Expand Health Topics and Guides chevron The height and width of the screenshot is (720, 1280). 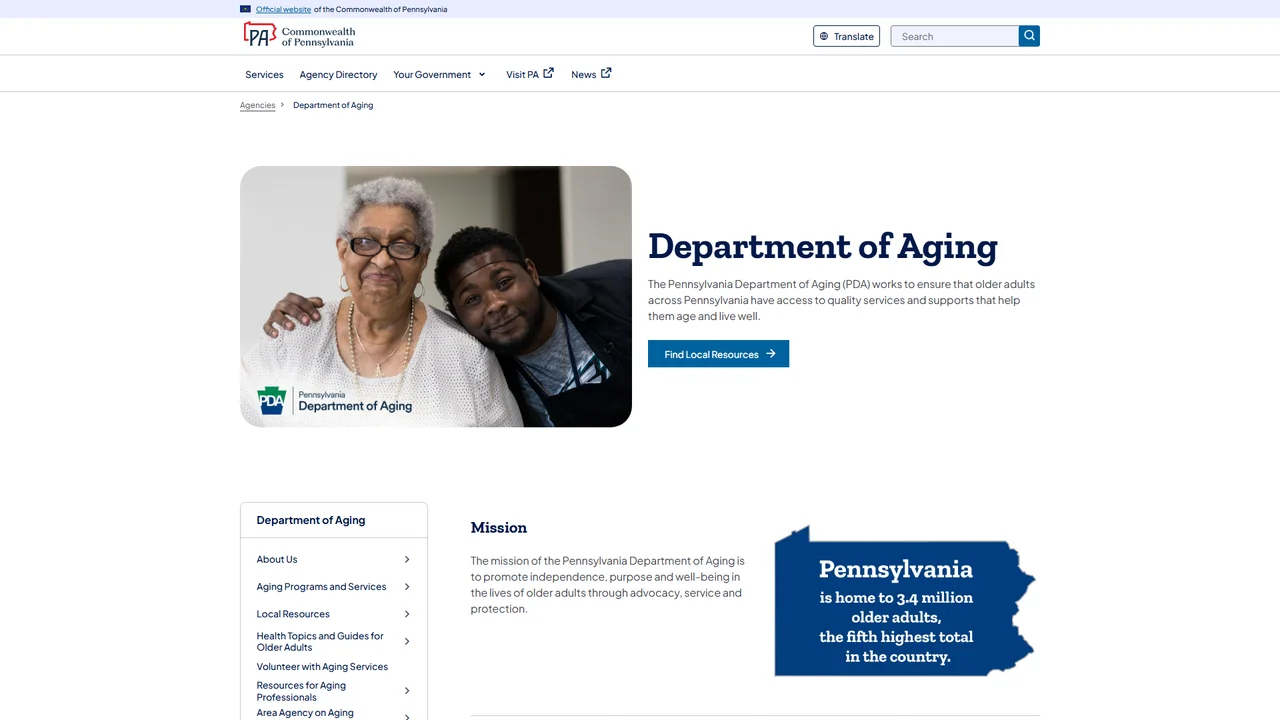point(407,641)
